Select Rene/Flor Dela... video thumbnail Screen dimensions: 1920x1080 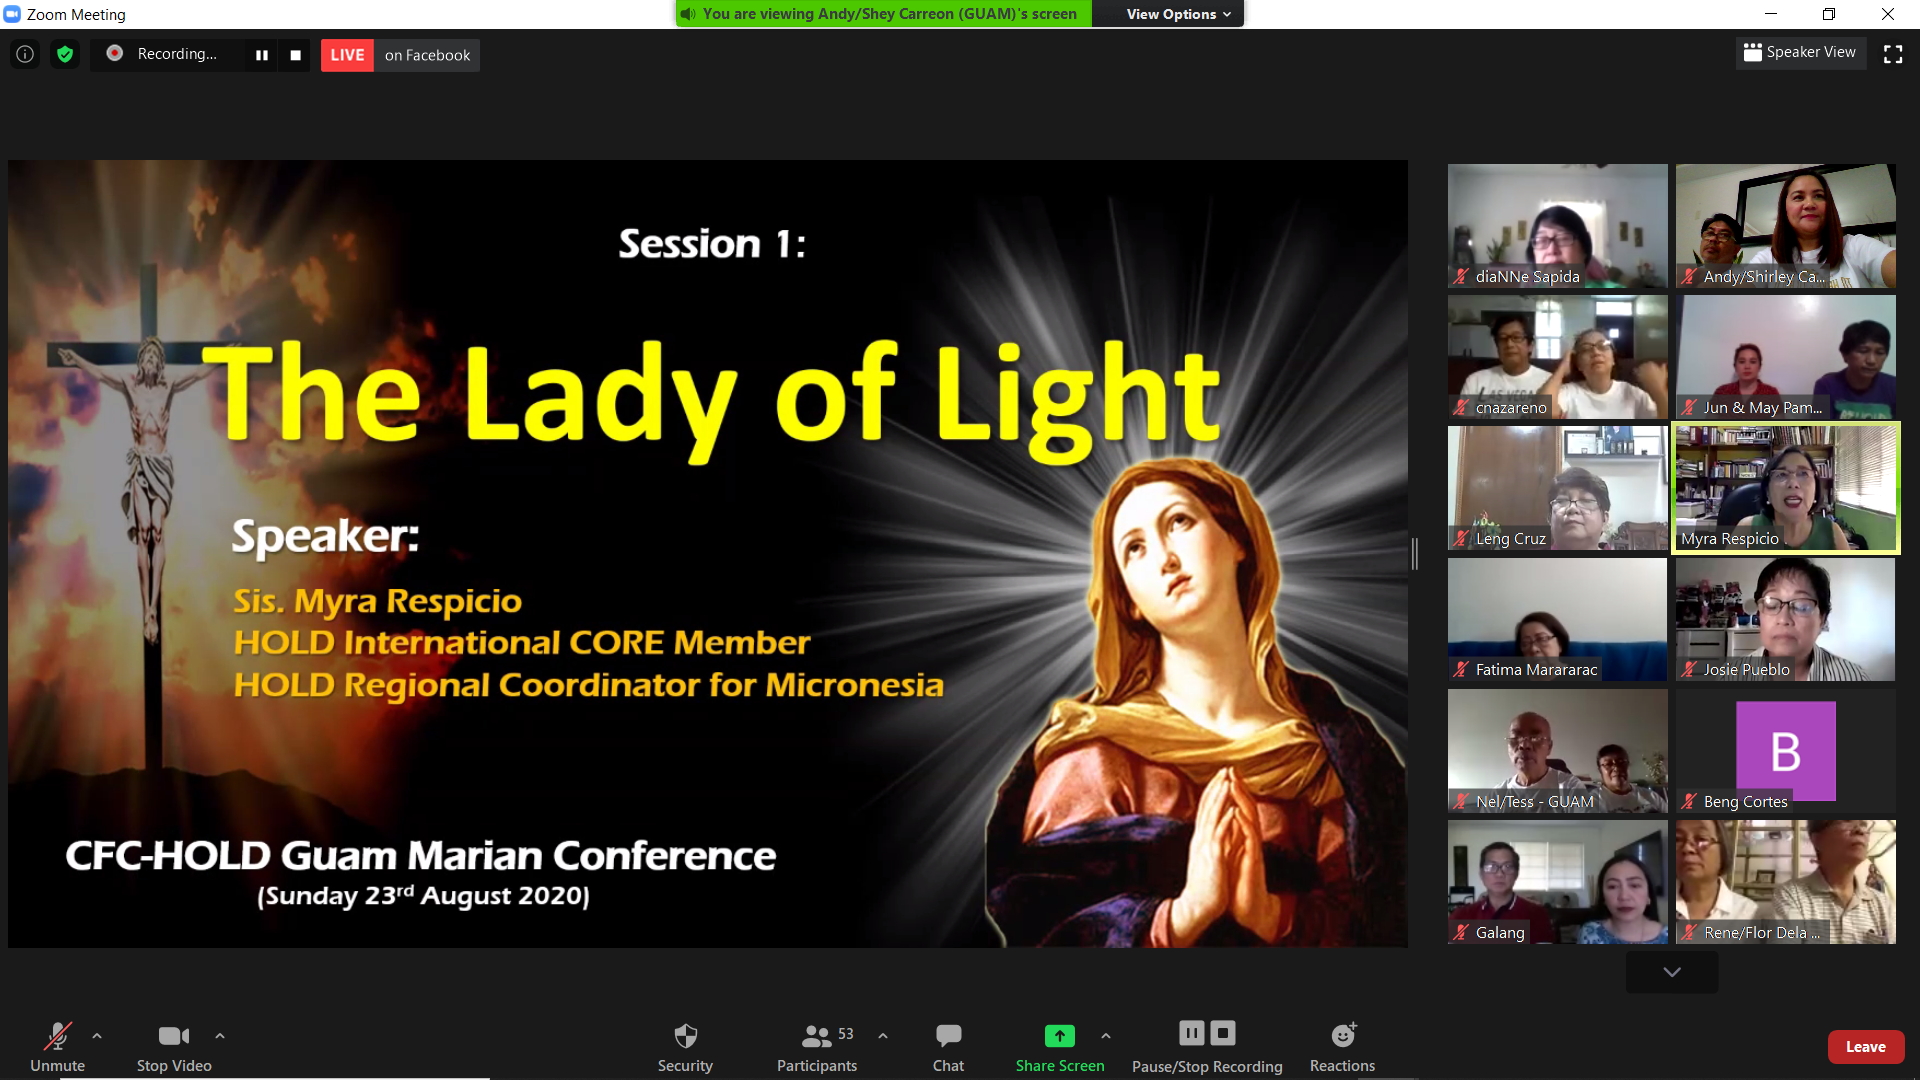[x=1786, y=882]
